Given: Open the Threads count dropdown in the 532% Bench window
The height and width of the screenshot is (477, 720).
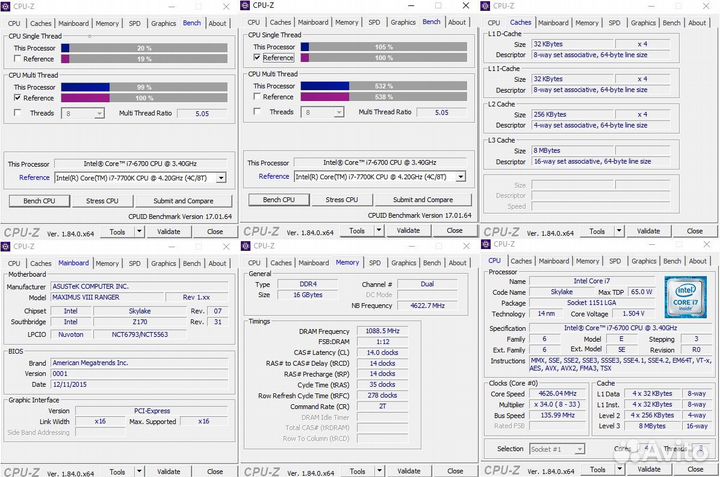Looking at the screenshot, I should pos(339,112).
